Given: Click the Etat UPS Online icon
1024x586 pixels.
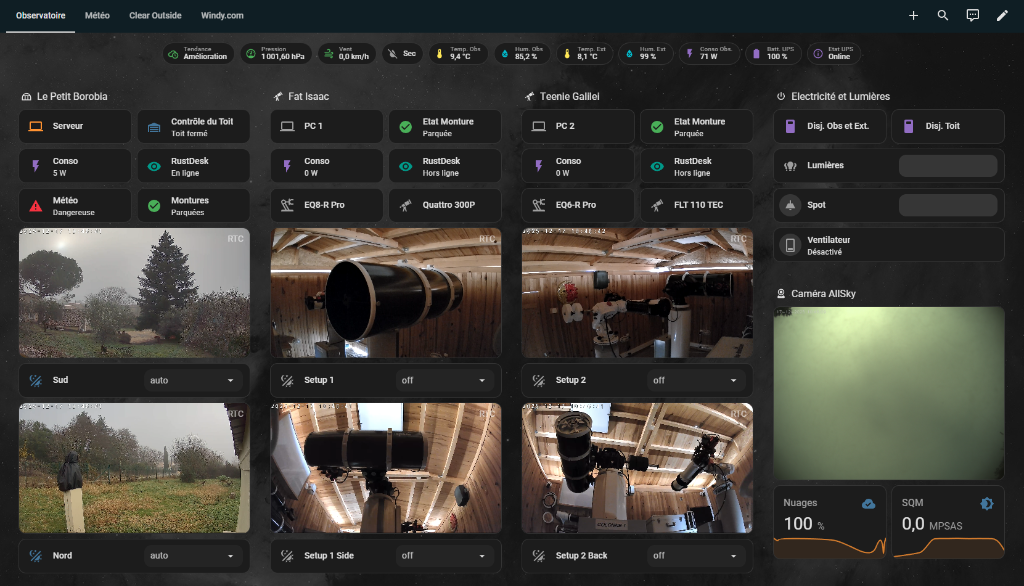Looking at the screenshot, I should [818, 54].
